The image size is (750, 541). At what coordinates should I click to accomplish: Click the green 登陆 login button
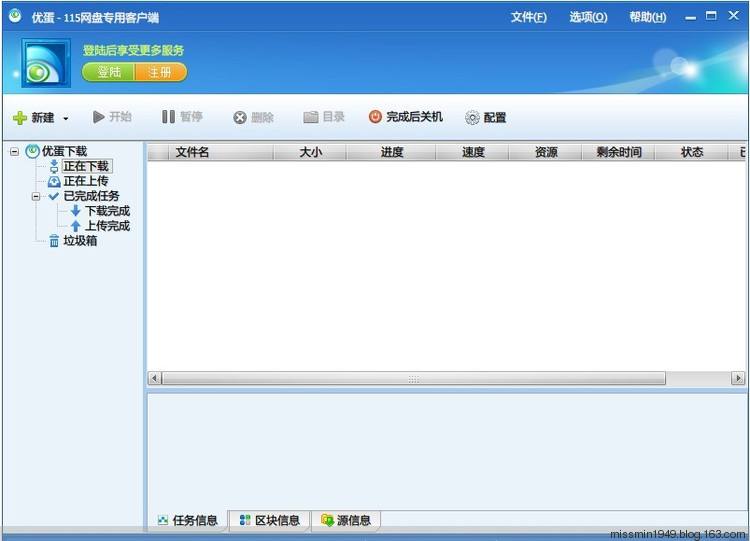(109, 72)
